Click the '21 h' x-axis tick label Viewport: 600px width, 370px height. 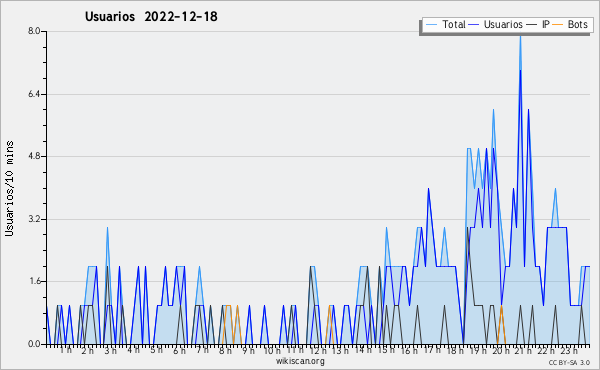click(523, 350)
